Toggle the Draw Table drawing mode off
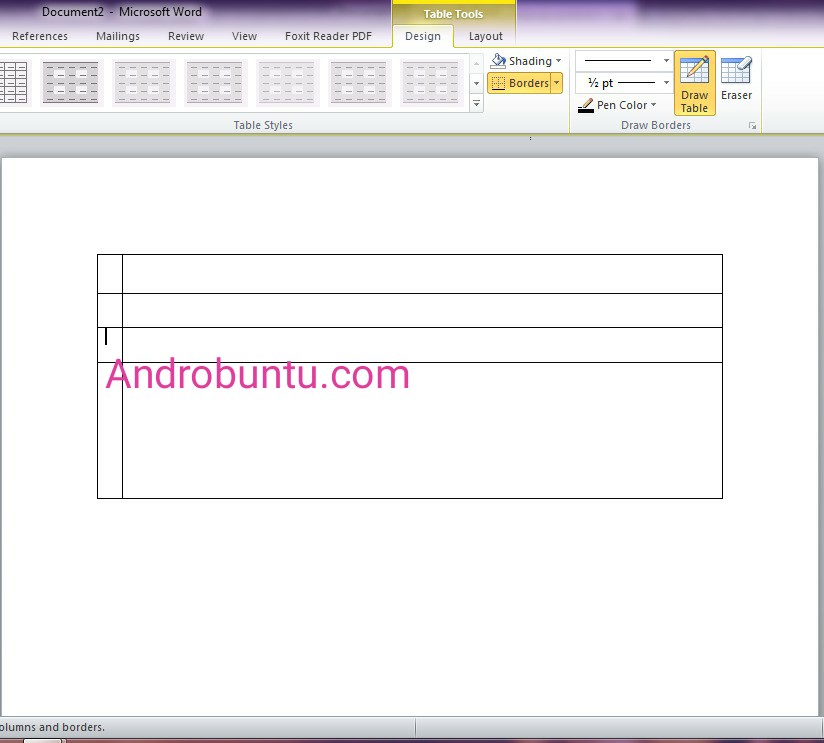The height and width of the screenshot is (743, 824). (693, 80)
